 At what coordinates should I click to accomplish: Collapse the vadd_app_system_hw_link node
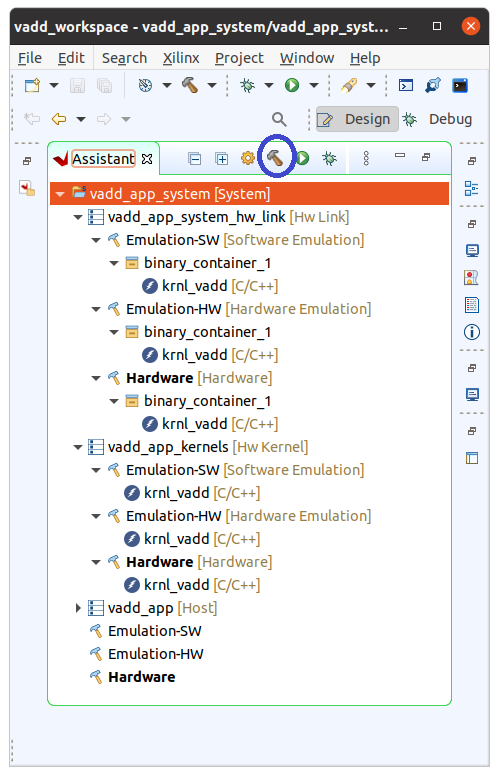coord(78,217)
